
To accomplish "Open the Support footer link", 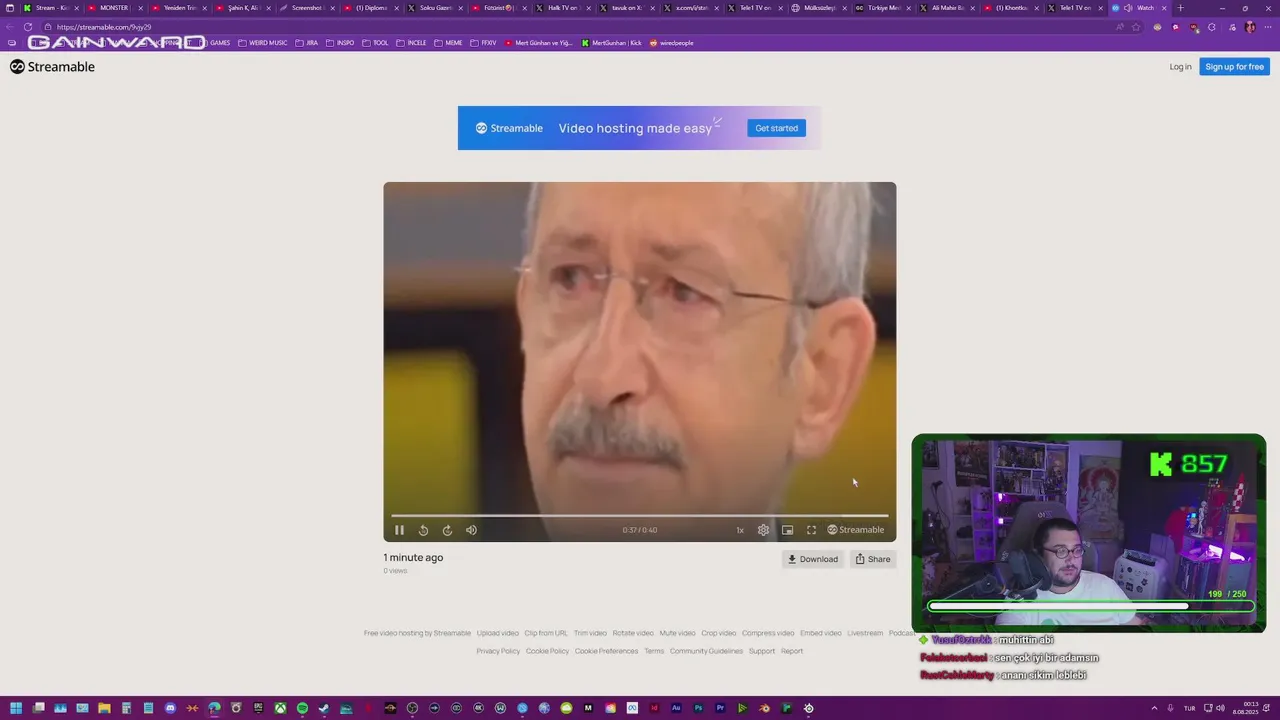I will (x=762, y=651).
